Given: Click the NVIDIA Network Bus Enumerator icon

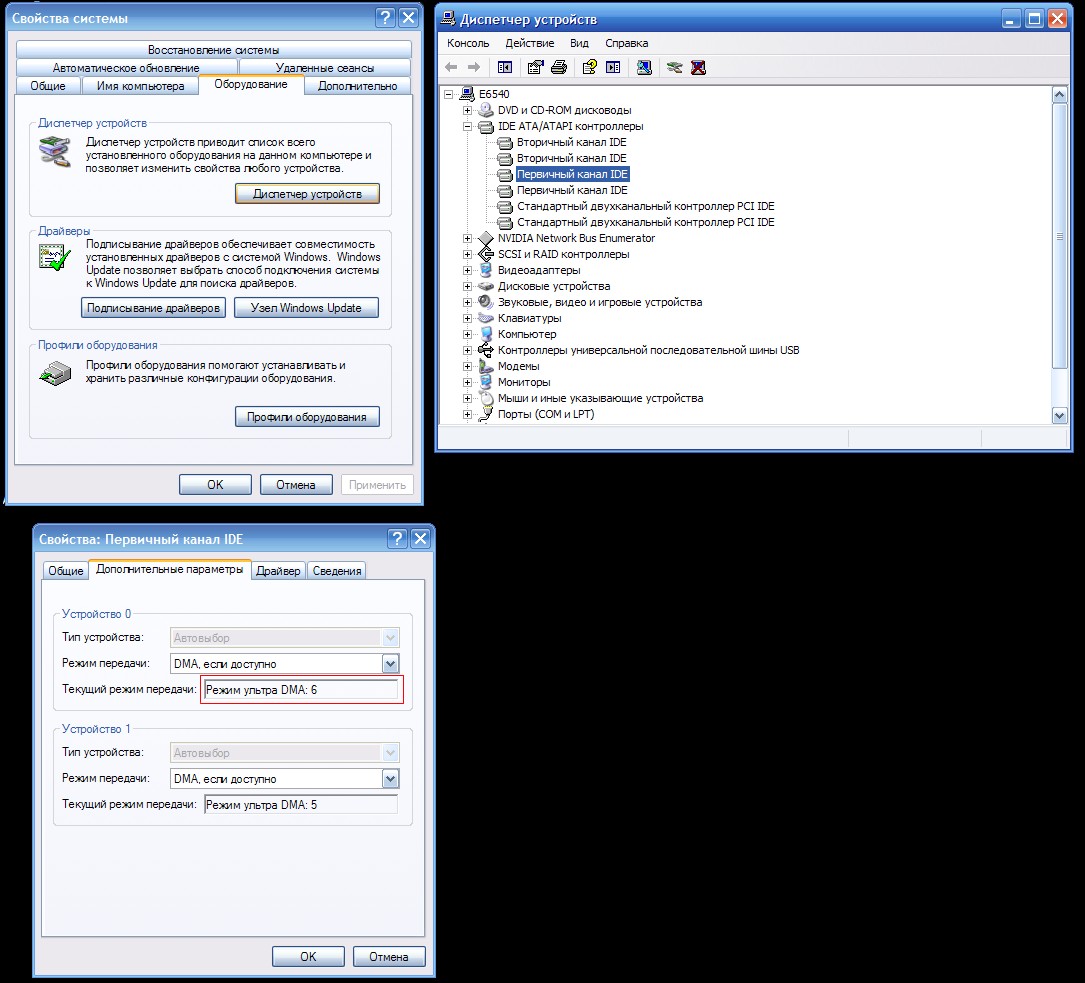Looking at the screenshot, I should [486, 238].
